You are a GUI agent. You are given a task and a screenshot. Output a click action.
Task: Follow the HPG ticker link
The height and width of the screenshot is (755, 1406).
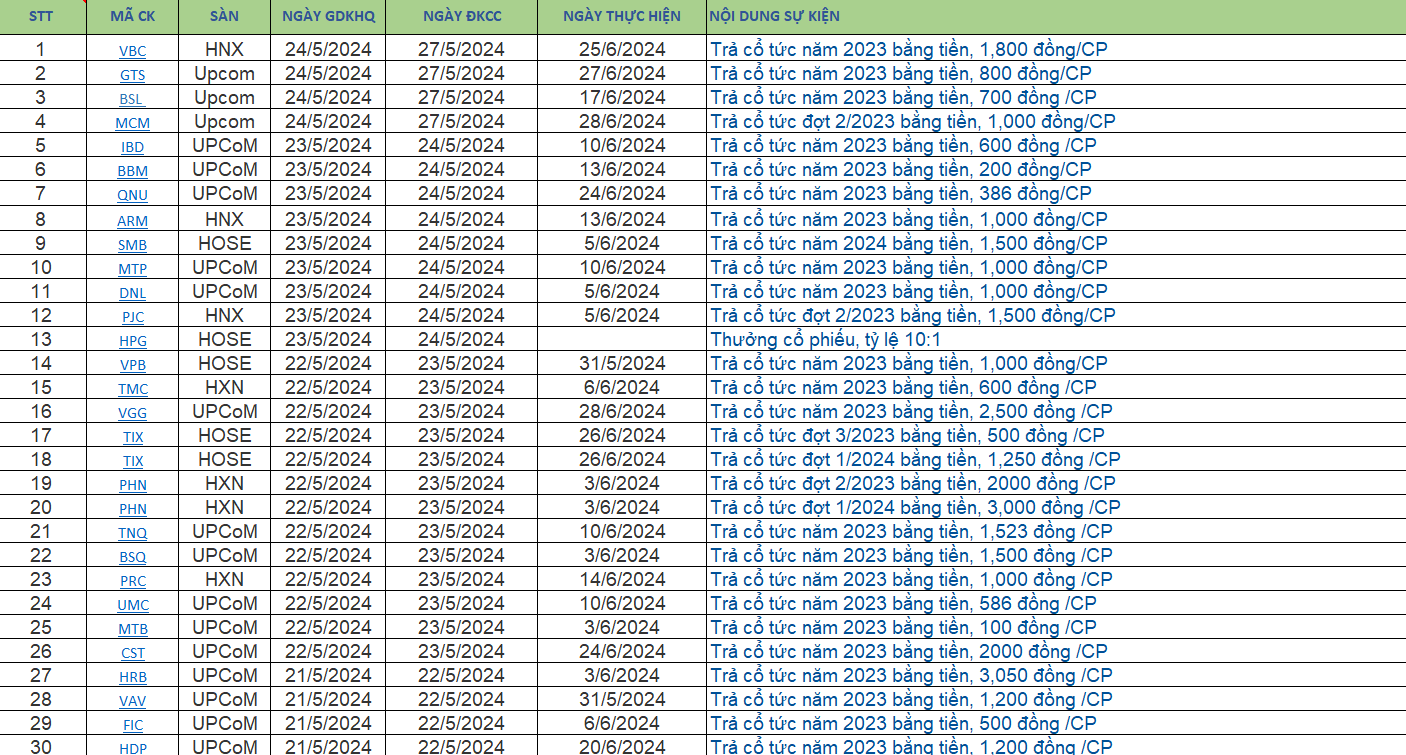click(132, 341)
